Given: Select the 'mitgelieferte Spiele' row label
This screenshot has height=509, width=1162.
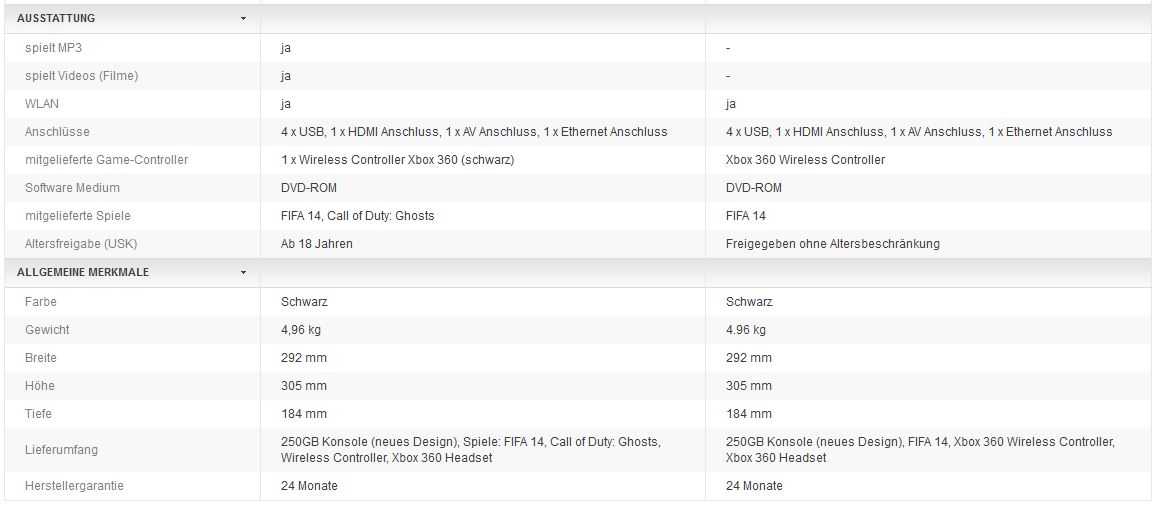Looking at the screenshot, I should click(78, 216).
